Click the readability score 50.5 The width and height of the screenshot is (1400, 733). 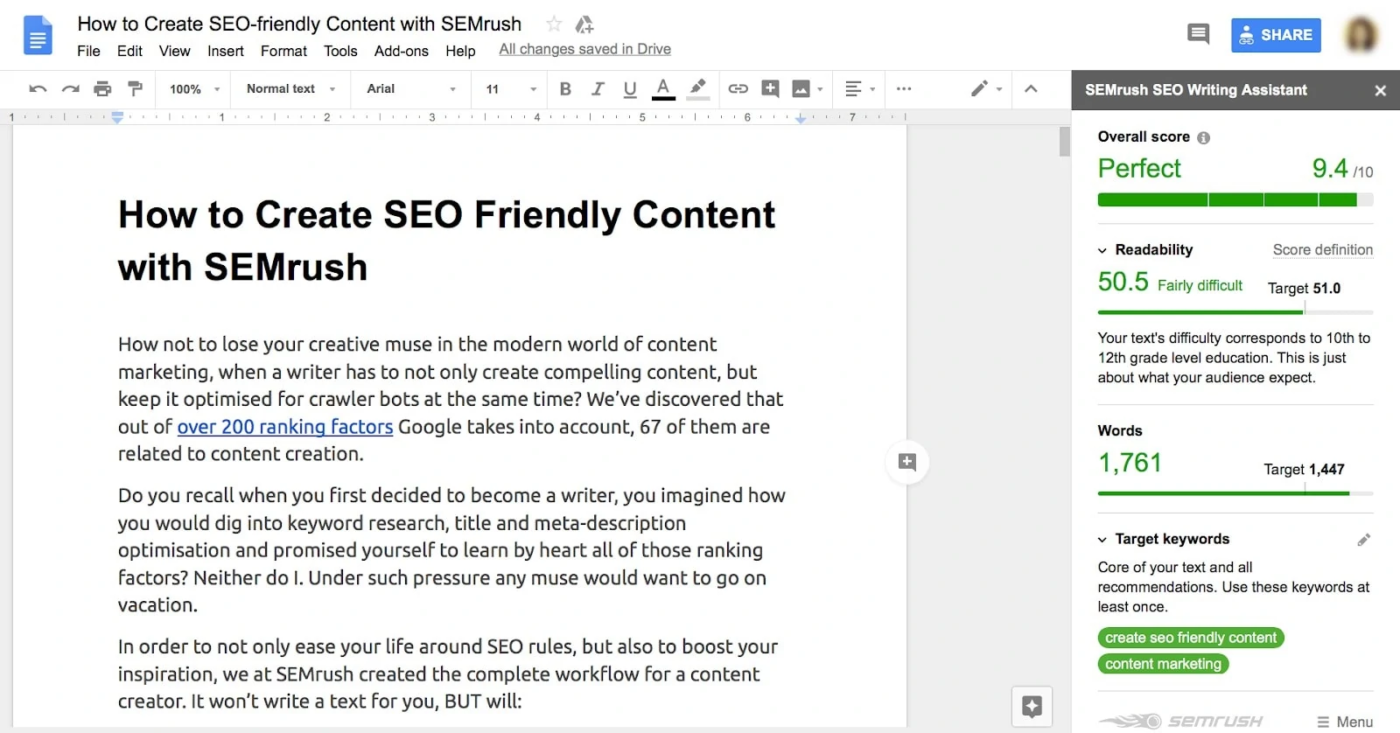[1123, 282]
